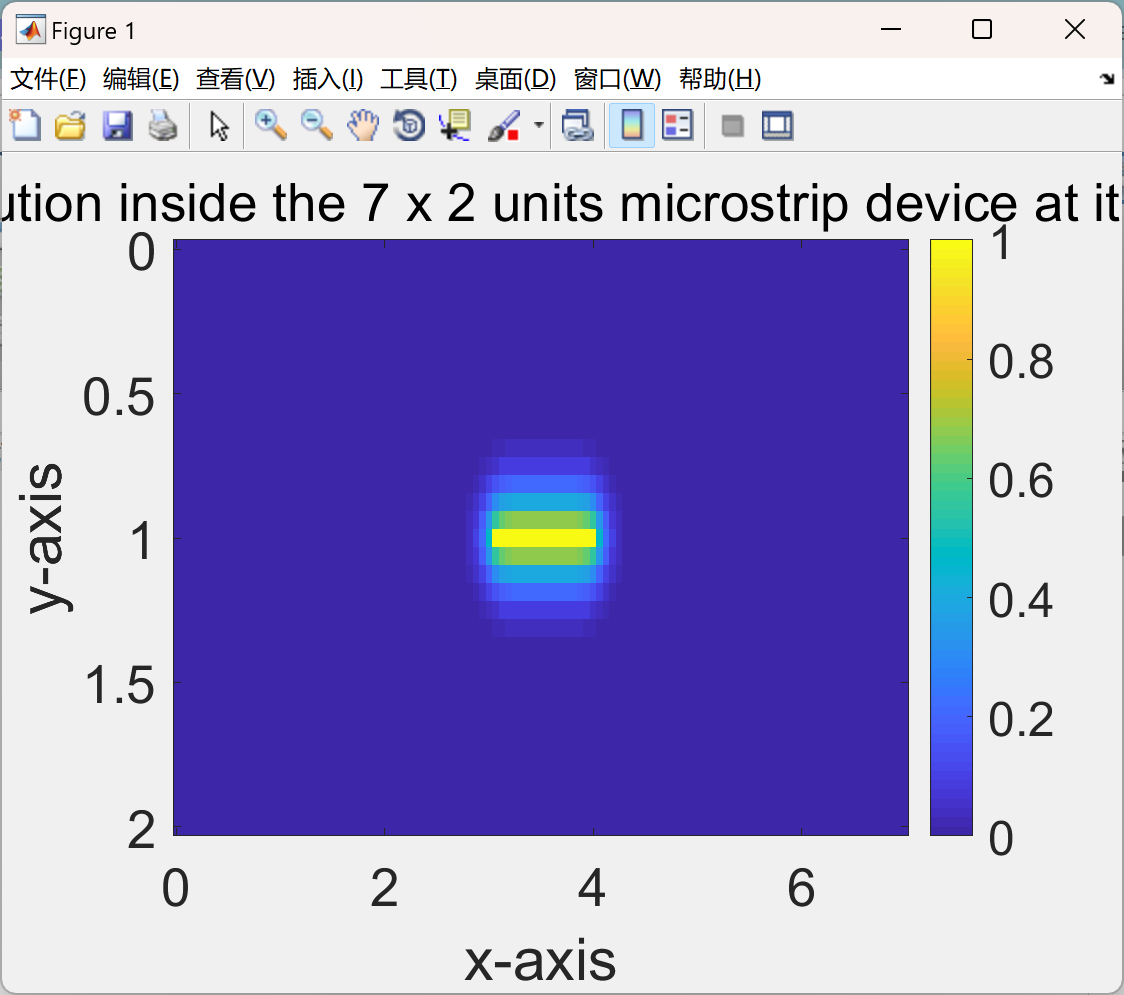Expand the brush color dropdown arrow

coord(539,125)
